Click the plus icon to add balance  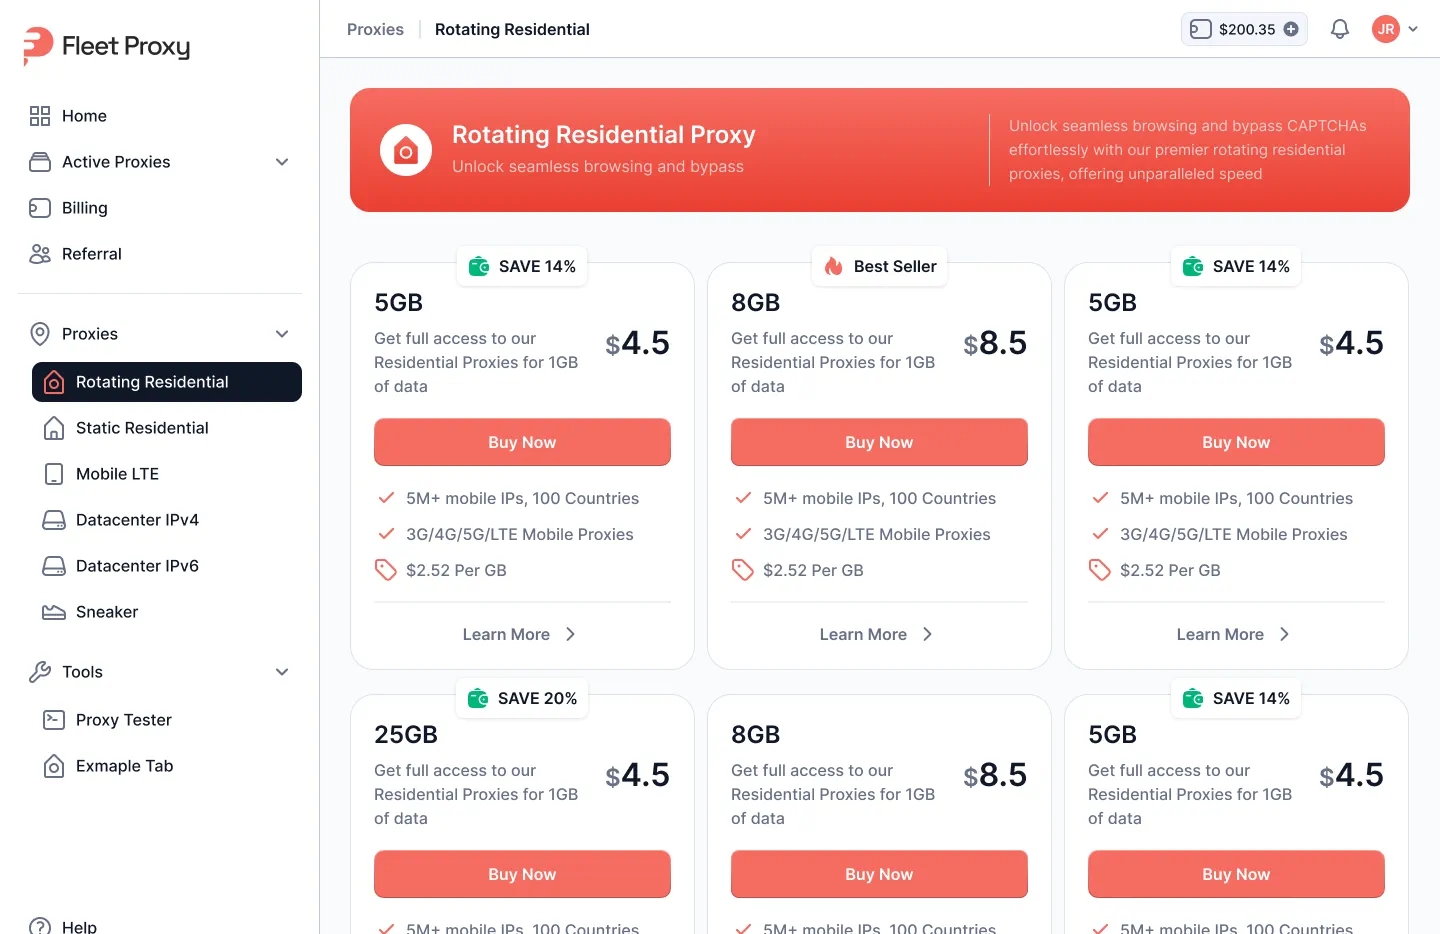pyautogui.click(x=1291, y=29)
